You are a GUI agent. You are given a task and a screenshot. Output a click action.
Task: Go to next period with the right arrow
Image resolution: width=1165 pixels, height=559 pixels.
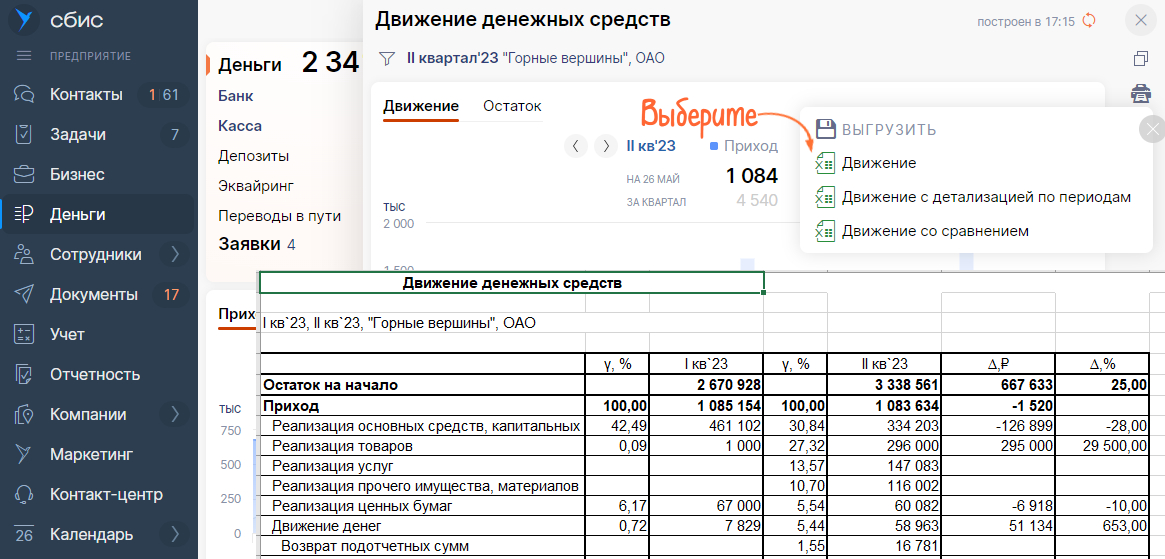(605, 146)
